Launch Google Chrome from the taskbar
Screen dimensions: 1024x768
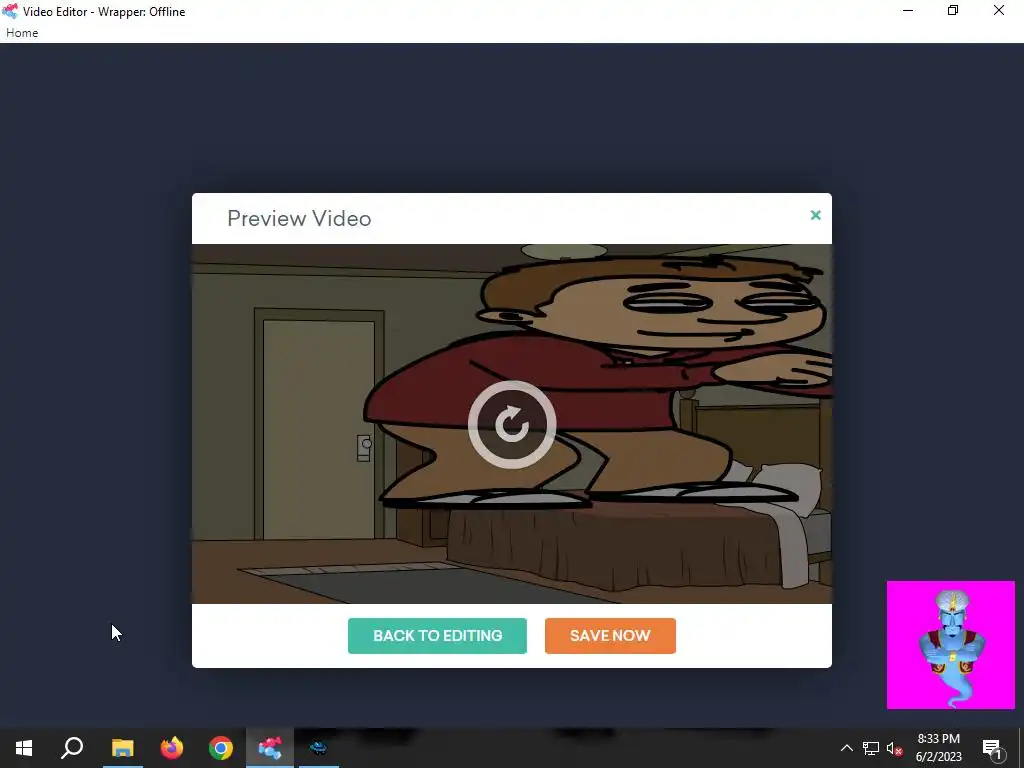coord(221,748)
